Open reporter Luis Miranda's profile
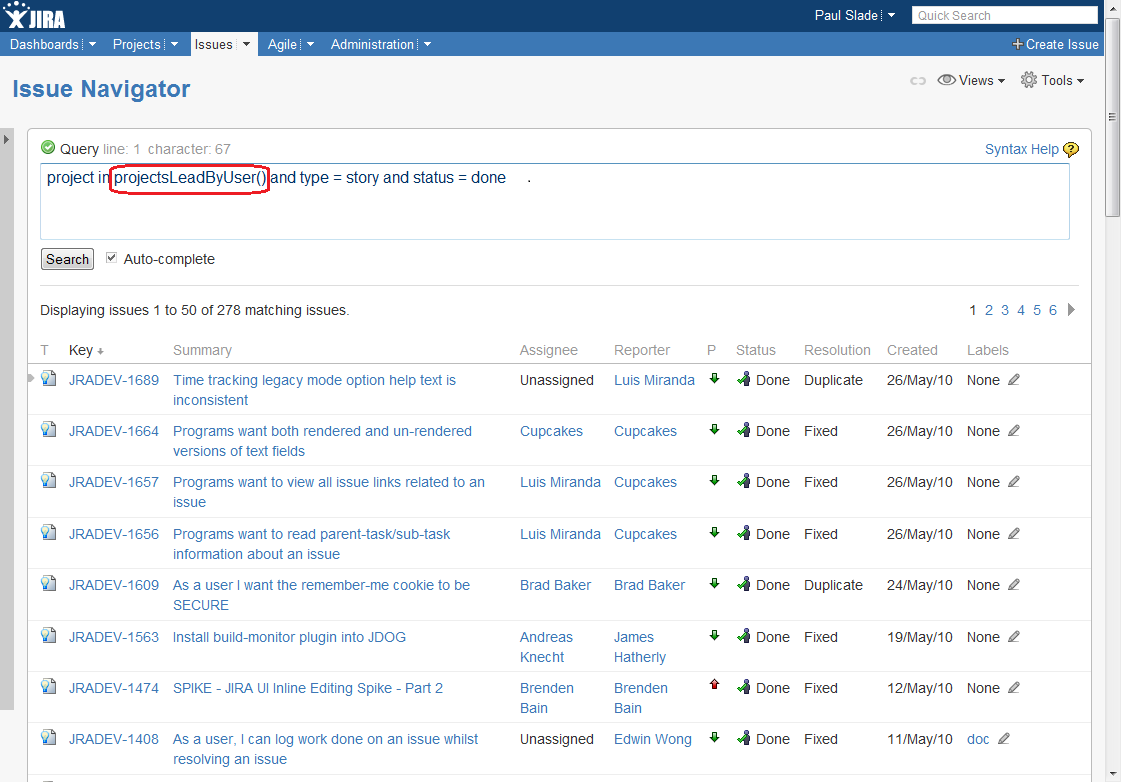Viewport: 1121px width, 782px height. tap(654, 380)
